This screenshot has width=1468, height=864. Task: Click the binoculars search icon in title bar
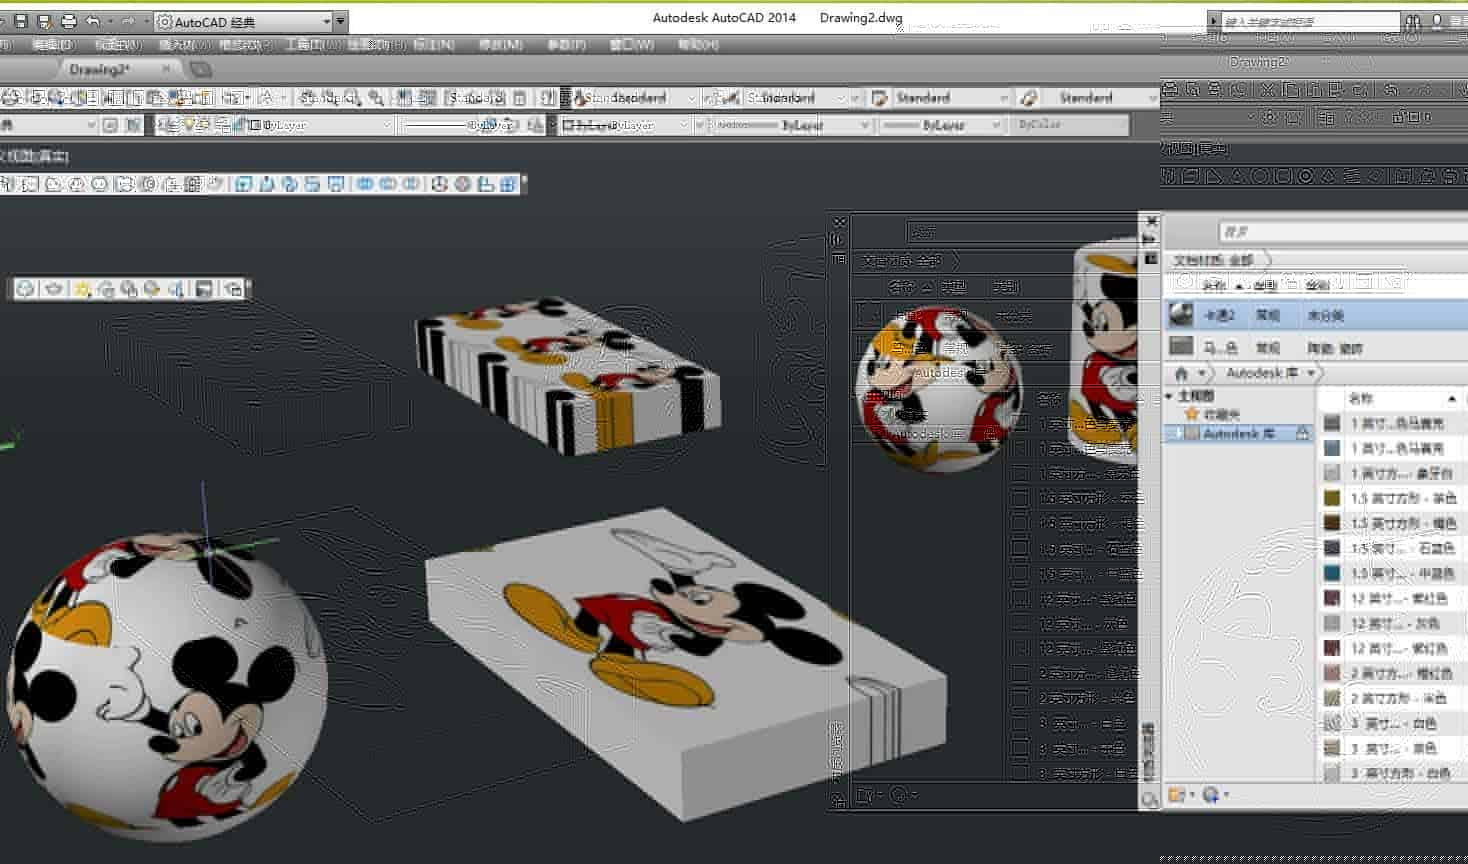coord(1413,21)
